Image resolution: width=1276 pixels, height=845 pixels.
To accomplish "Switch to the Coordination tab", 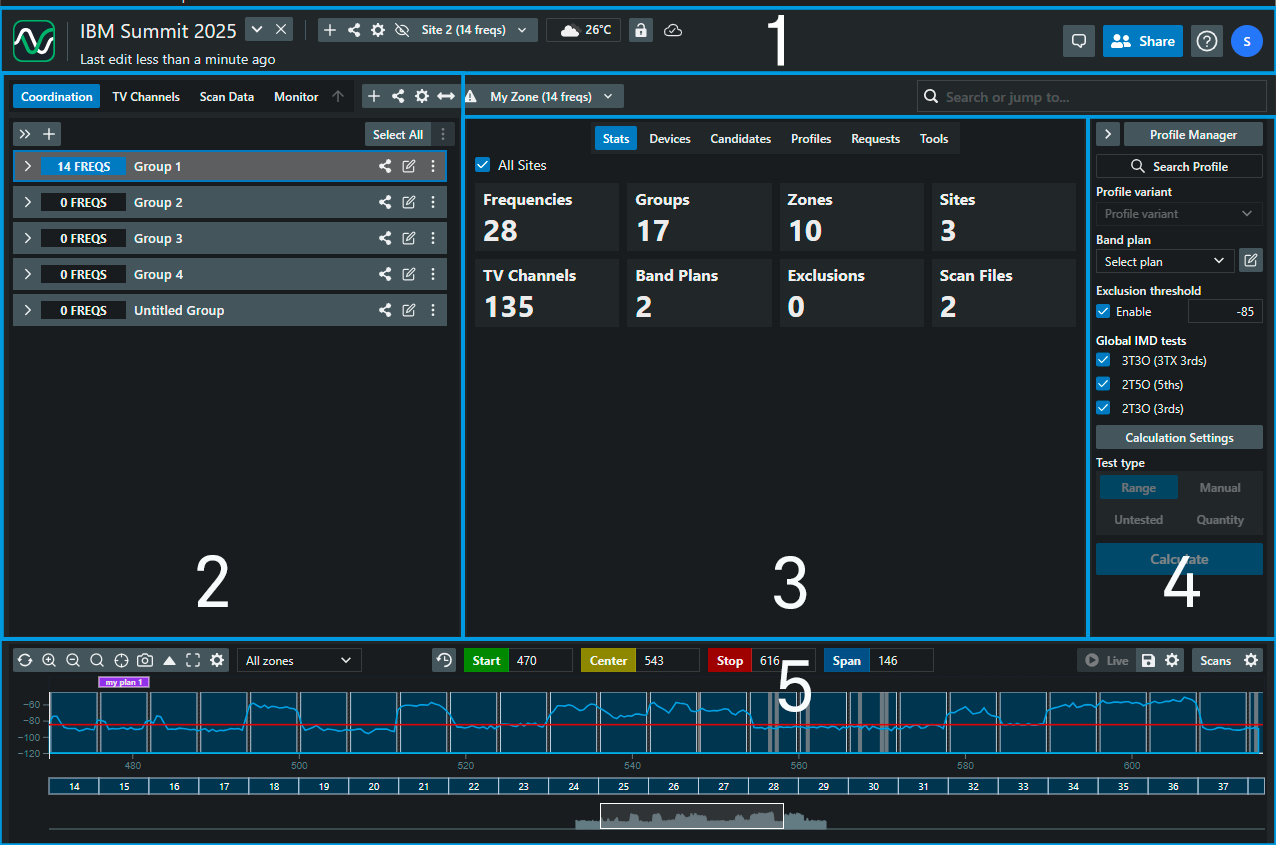I will pos(57,97).
